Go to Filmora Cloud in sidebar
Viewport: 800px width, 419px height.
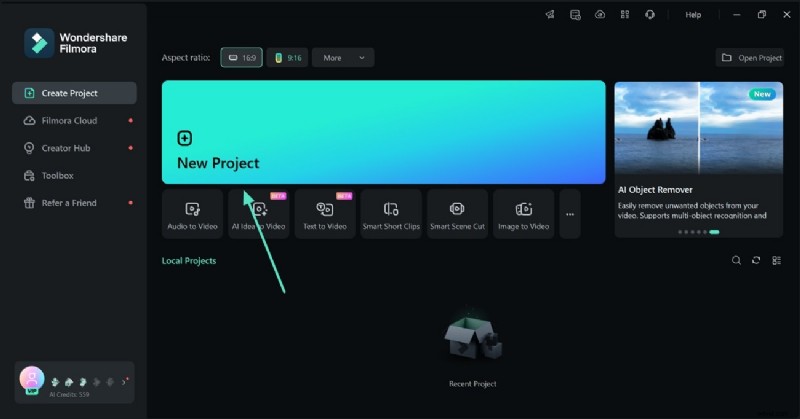pos(70,120)
